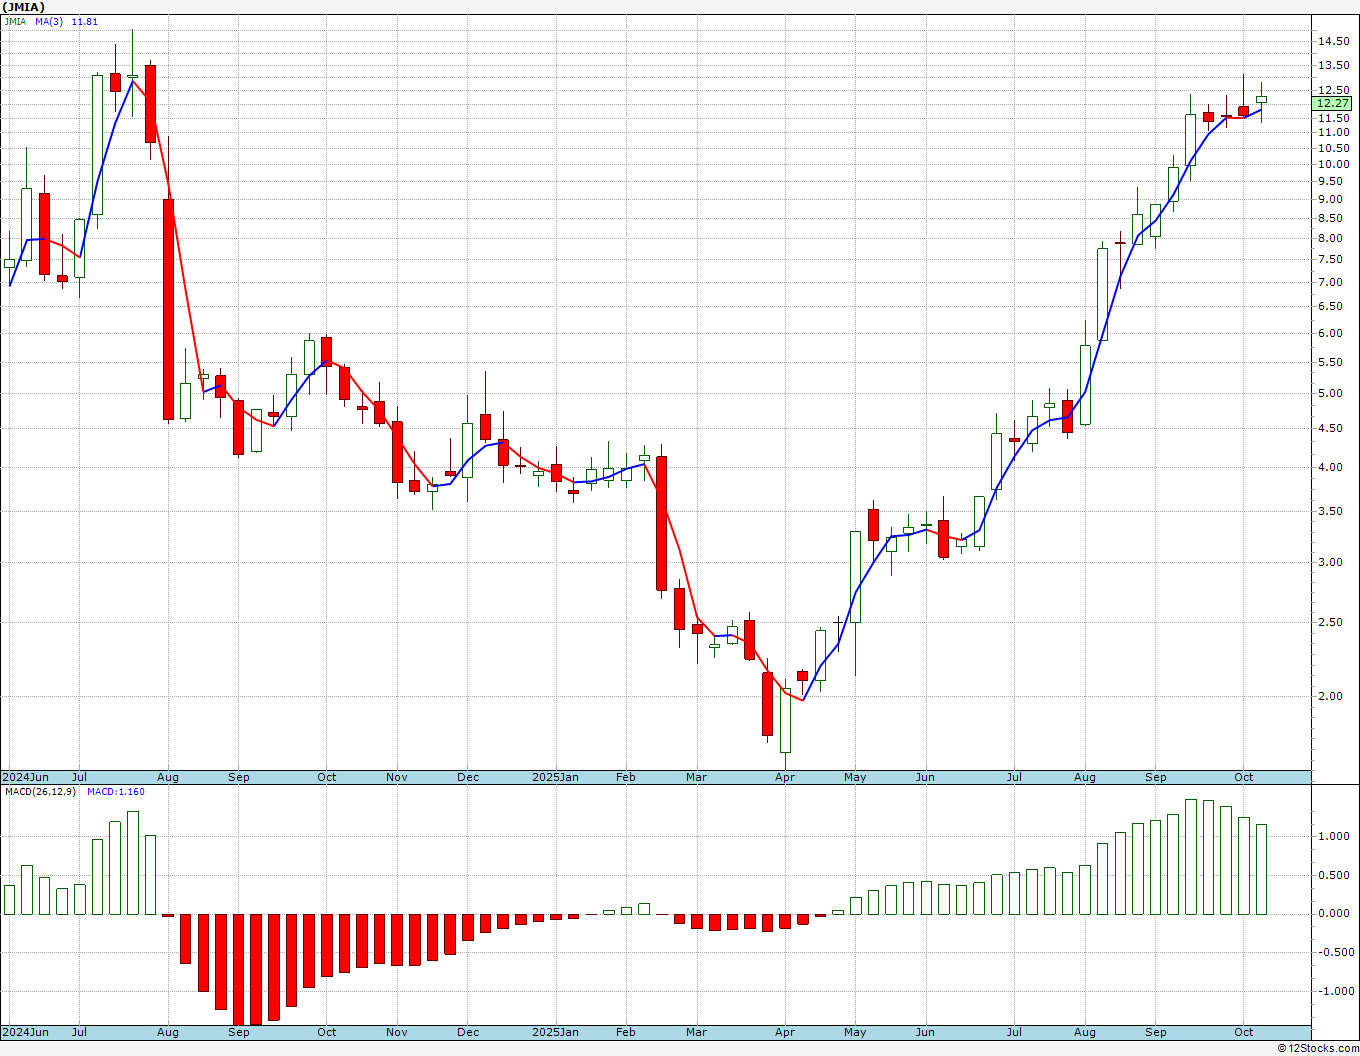This screenshot has height=1056, width=1360.
Task: Select the green JMIA legend label
Action: click(15, 21)
